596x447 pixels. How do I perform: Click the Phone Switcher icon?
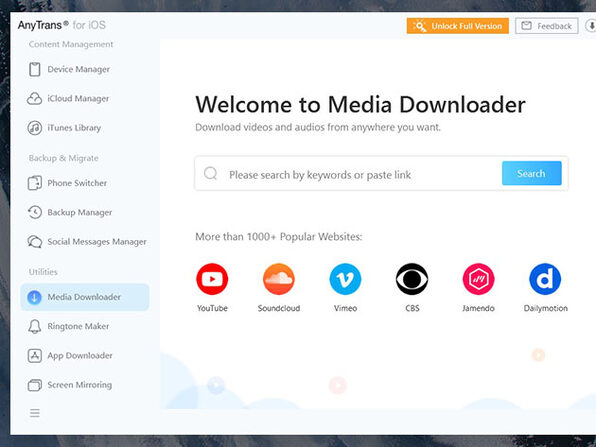pos(35,183)
